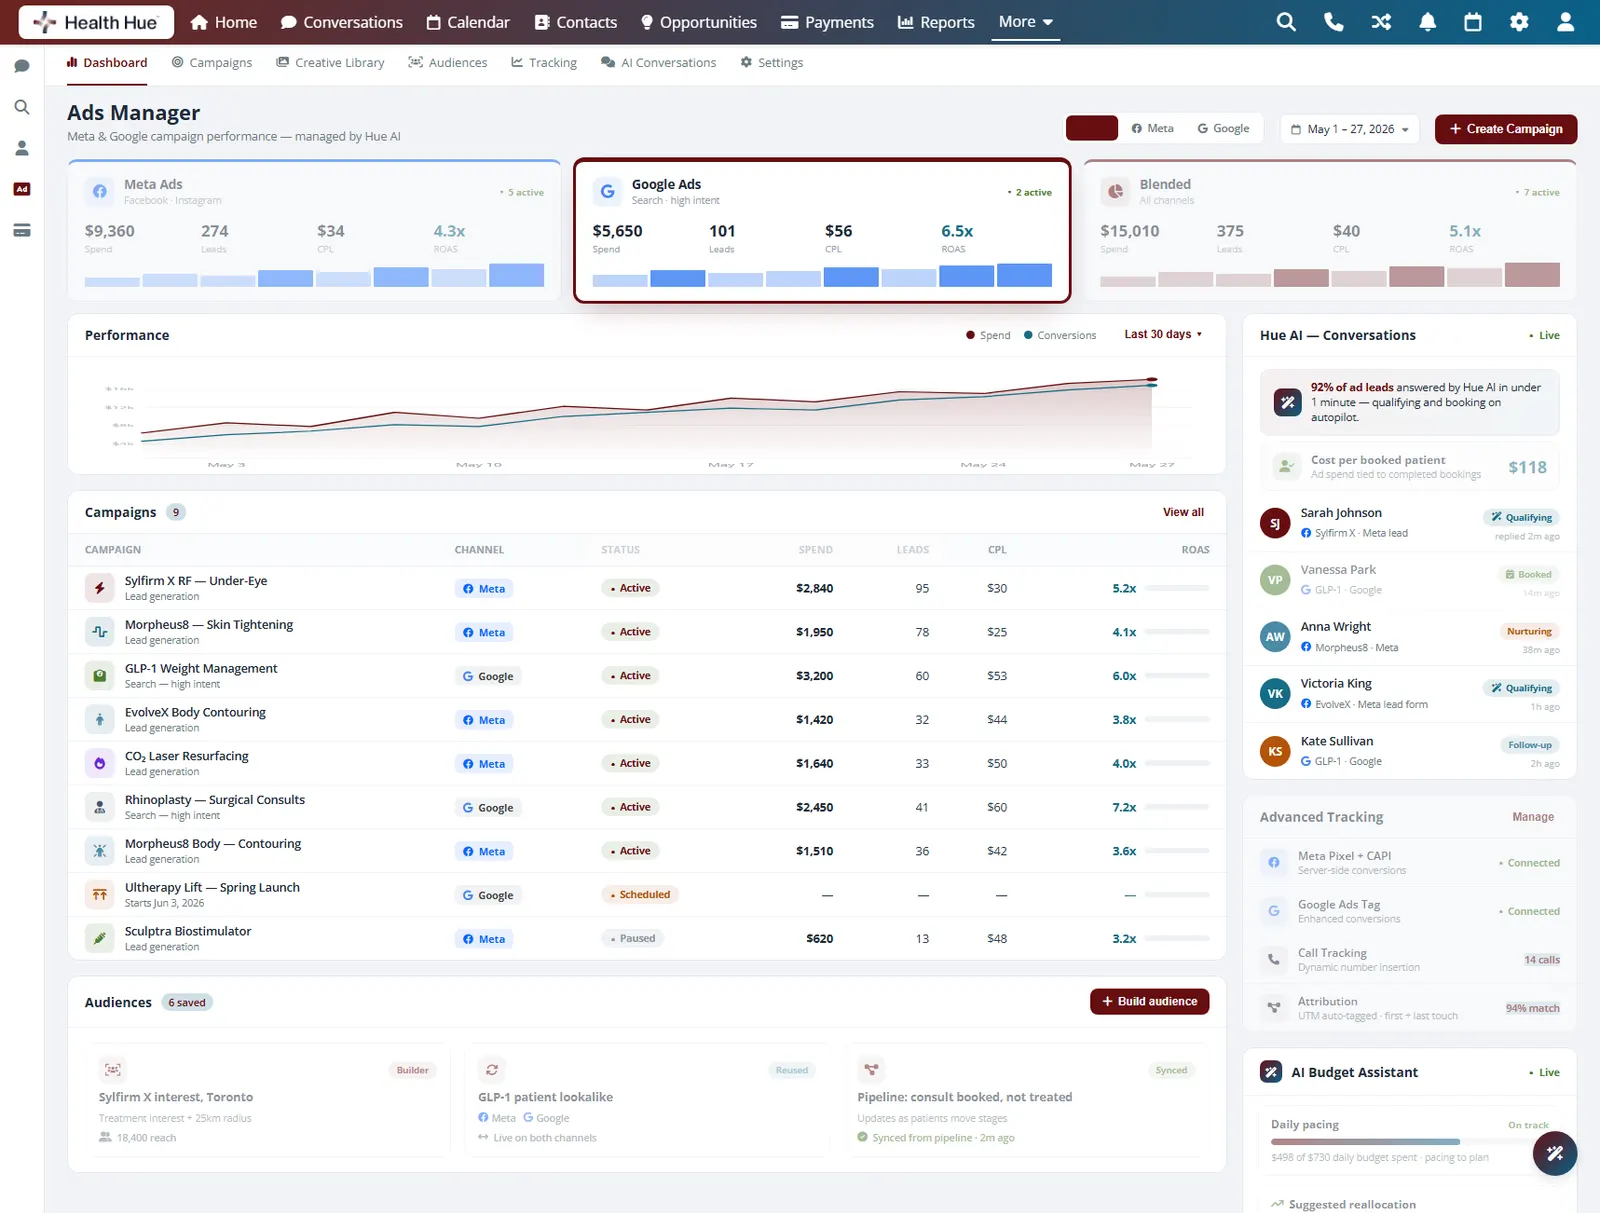
Task: Open the gear settings icon in header
Action: pos(1519,22)
